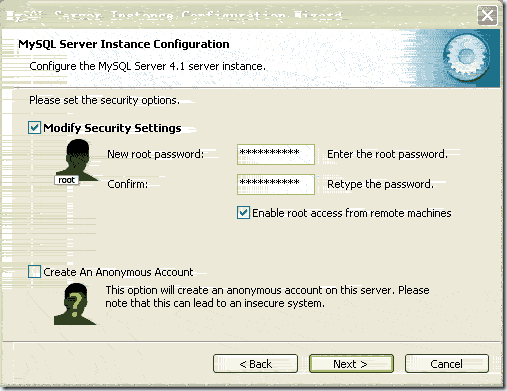The image size is (507, 391).
Task: Click the Enable root access label text
Action: 352,213
